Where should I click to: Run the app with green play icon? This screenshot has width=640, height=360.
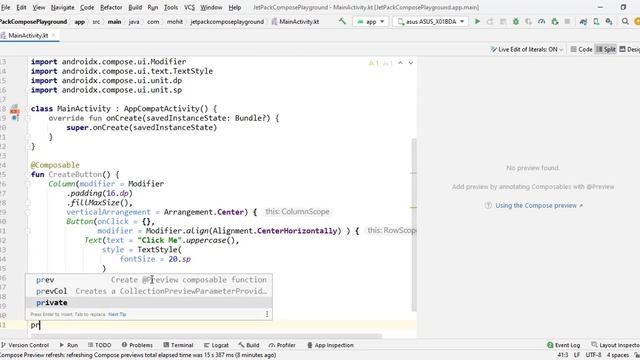477,21
